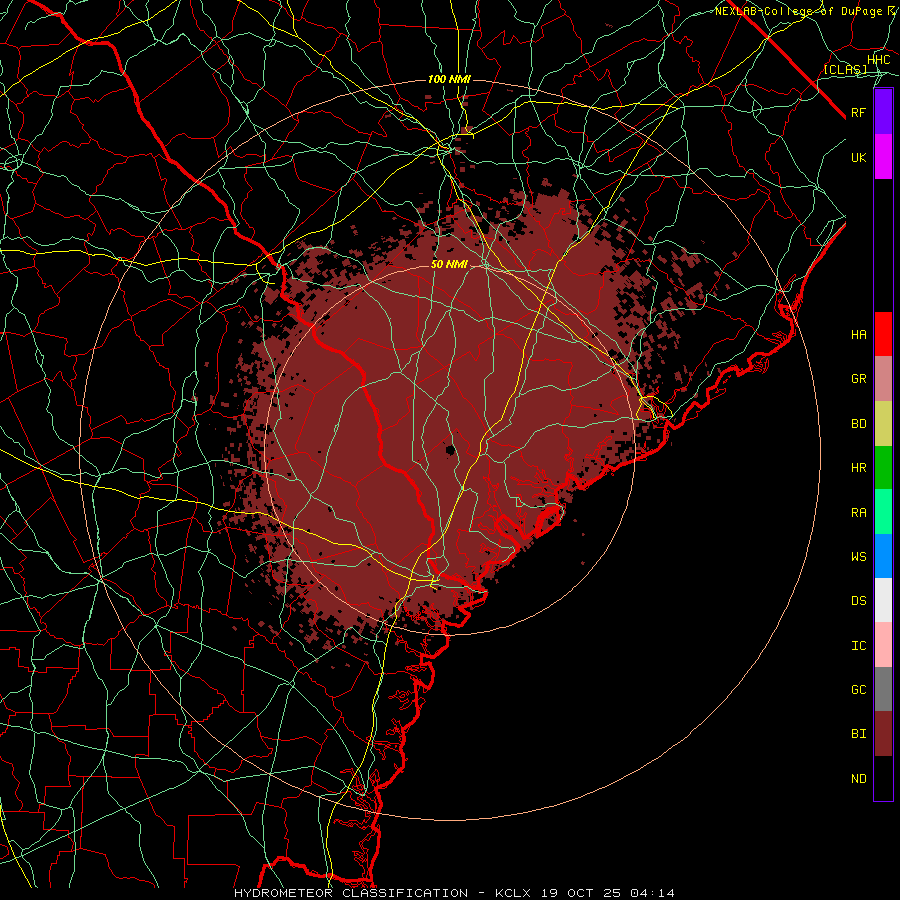Viewport: 900px width, 900px height.
Task: Click the RF purple legend swatch
Action: pyautogui.click(x=883, y=112)
